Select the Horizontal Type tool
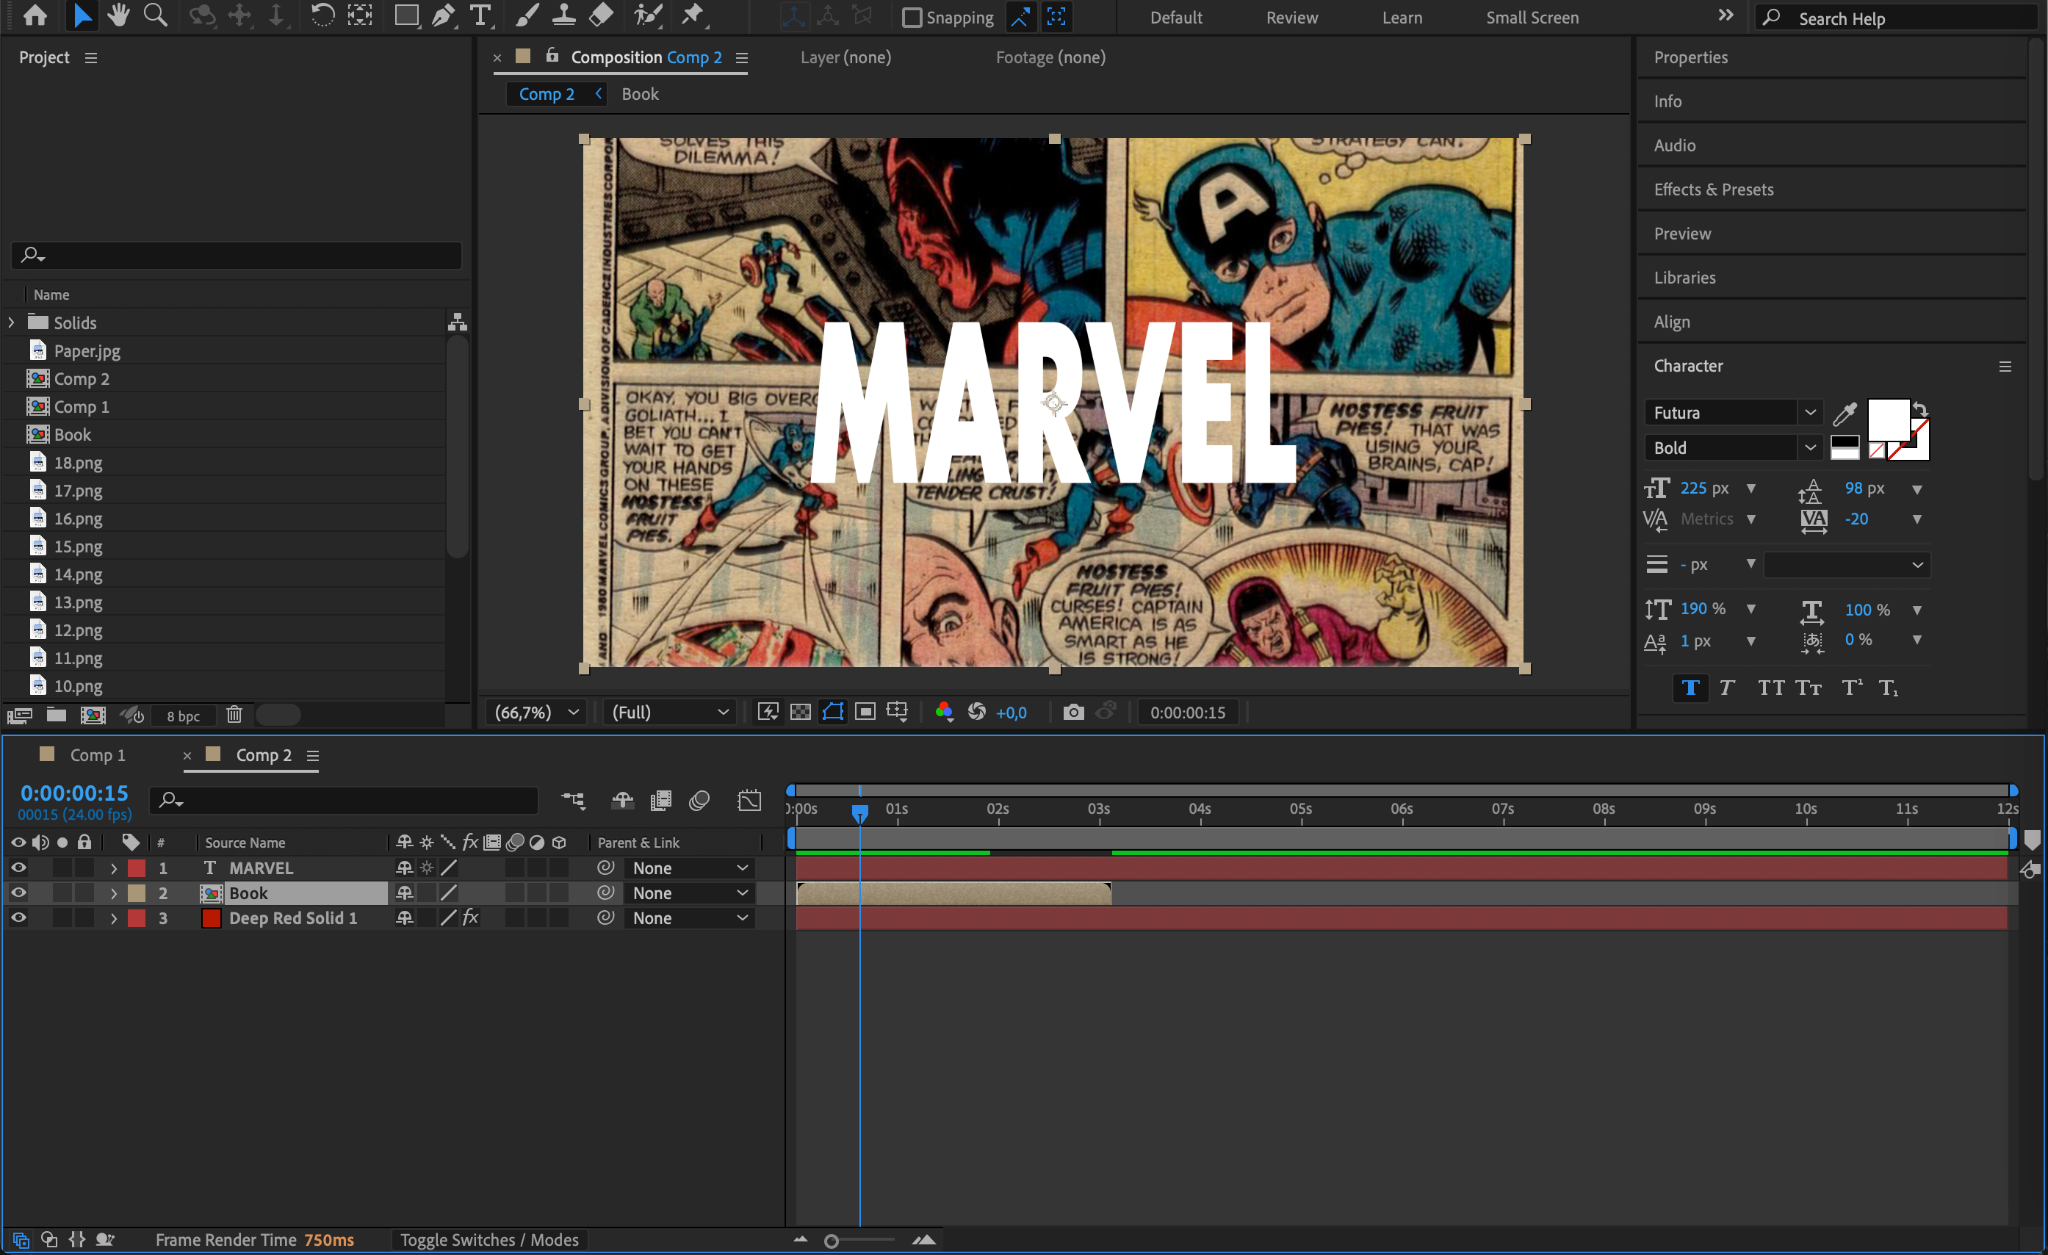Viewport: 2048px width, 1255px height. [481, 15]
